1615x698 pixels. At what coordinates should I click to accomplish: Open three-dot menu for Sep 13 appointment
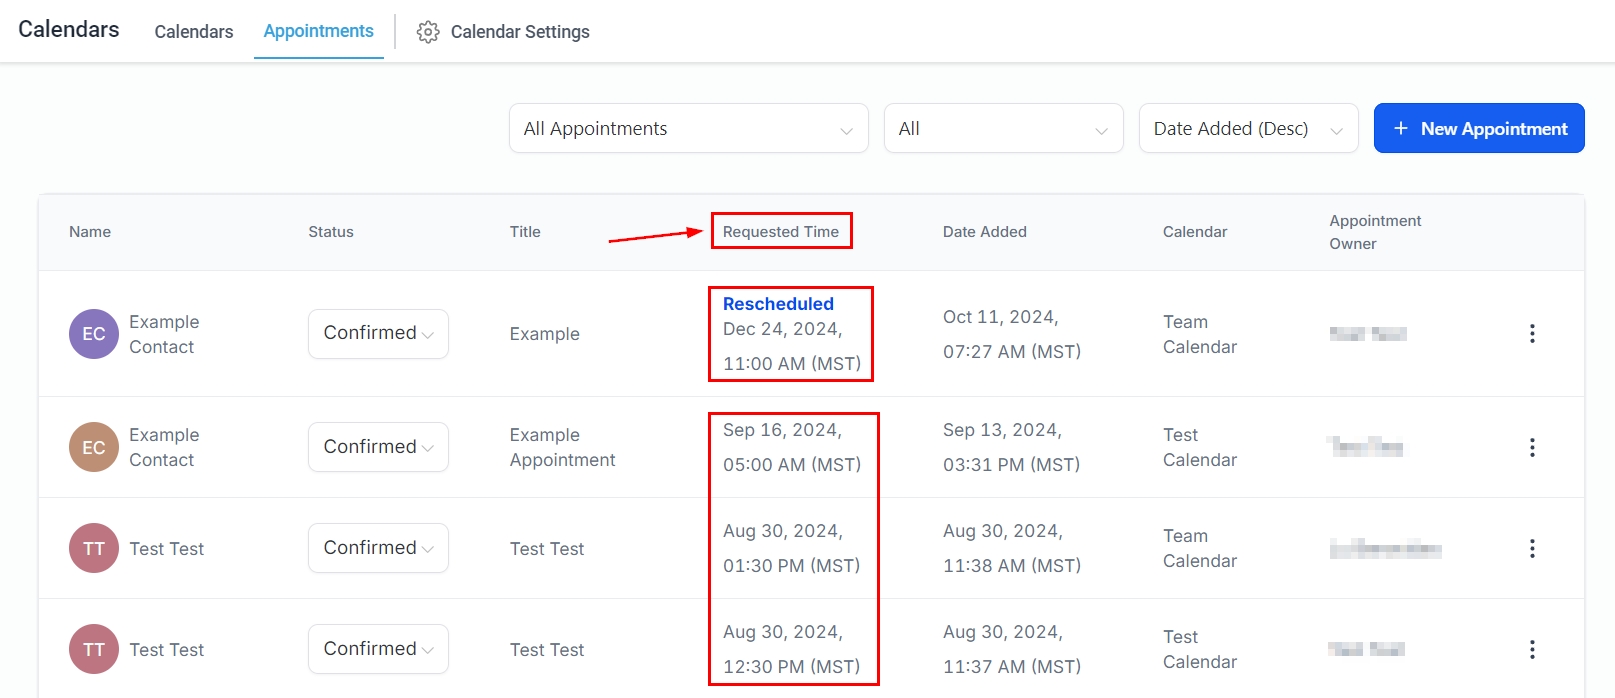pyautogui.click(x=1532, y=447)
